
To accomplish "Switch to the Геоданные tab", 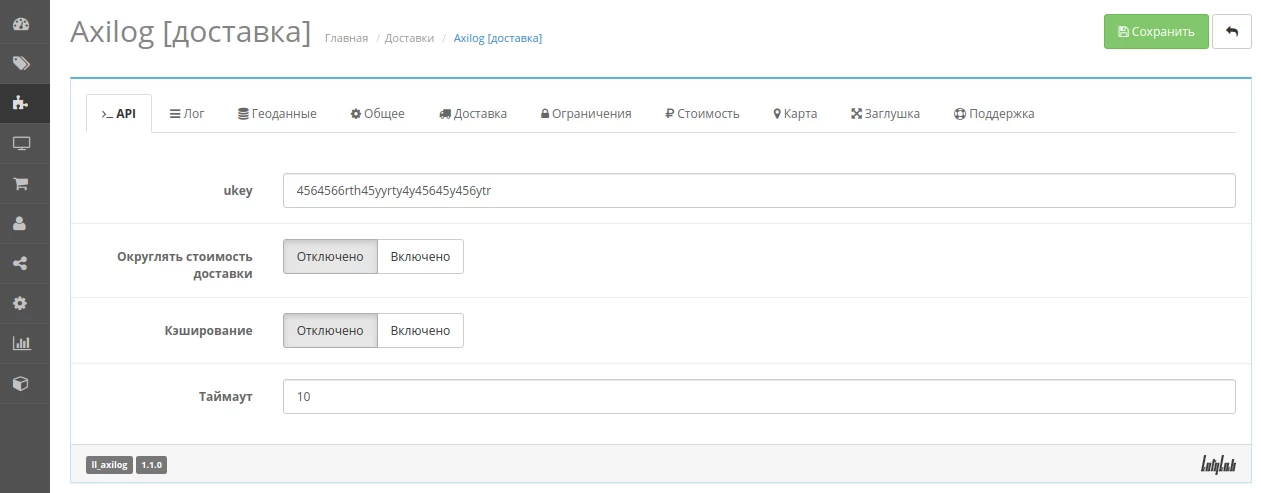I will (277, 114).
